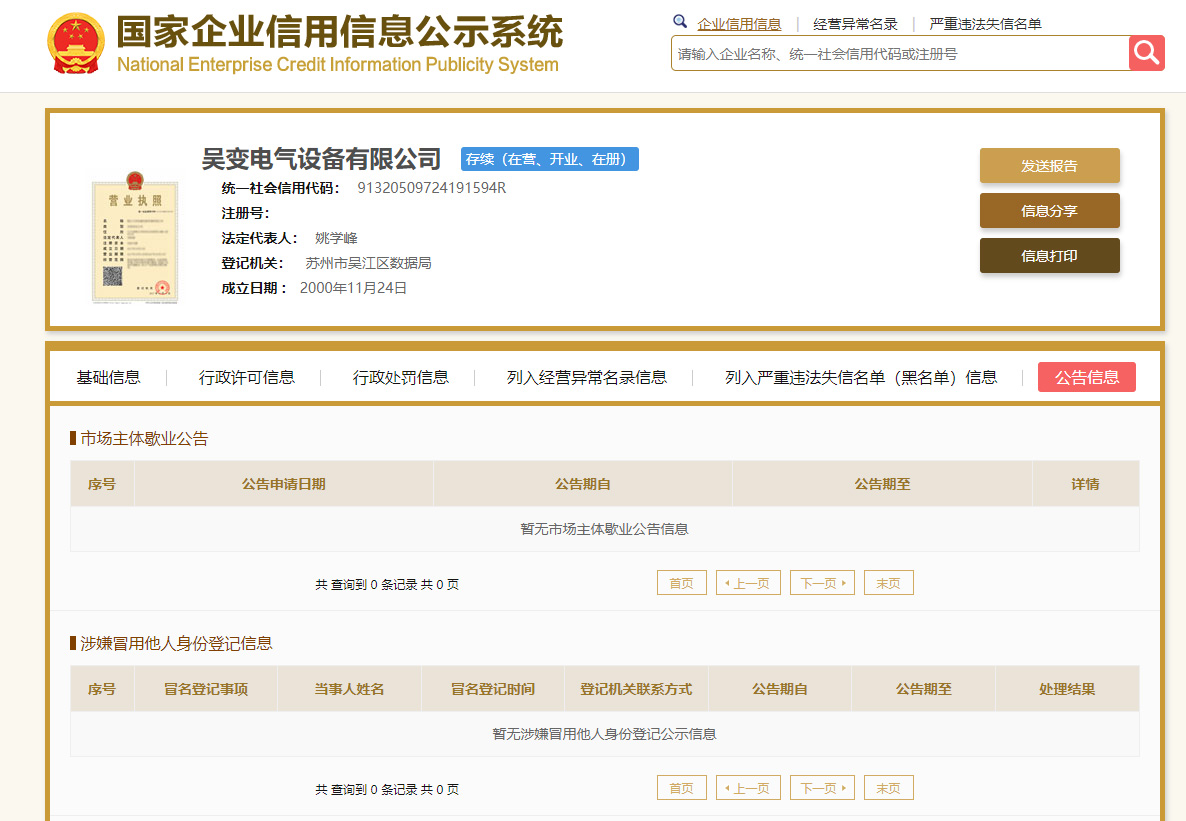Click the national emblem logo
This screenshot has width=1186, height=821.
[76, 45]
